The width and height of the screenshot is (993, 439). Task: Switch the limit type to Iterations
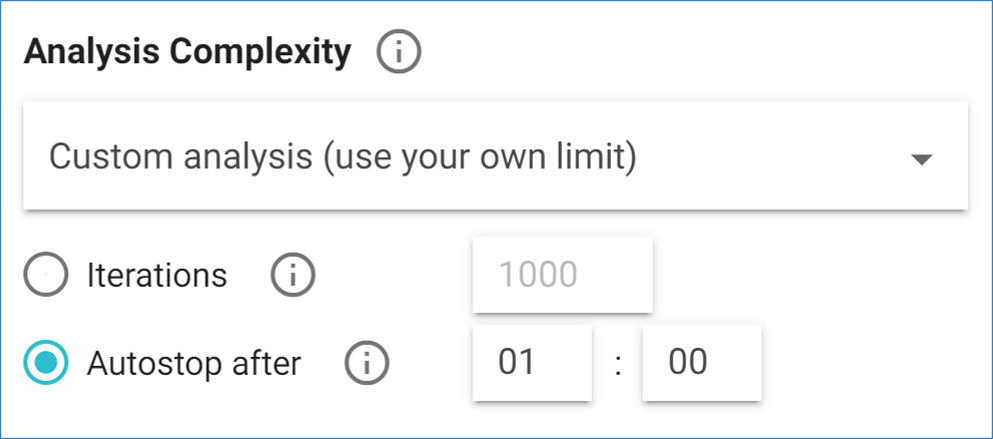[x=46, y=275]
